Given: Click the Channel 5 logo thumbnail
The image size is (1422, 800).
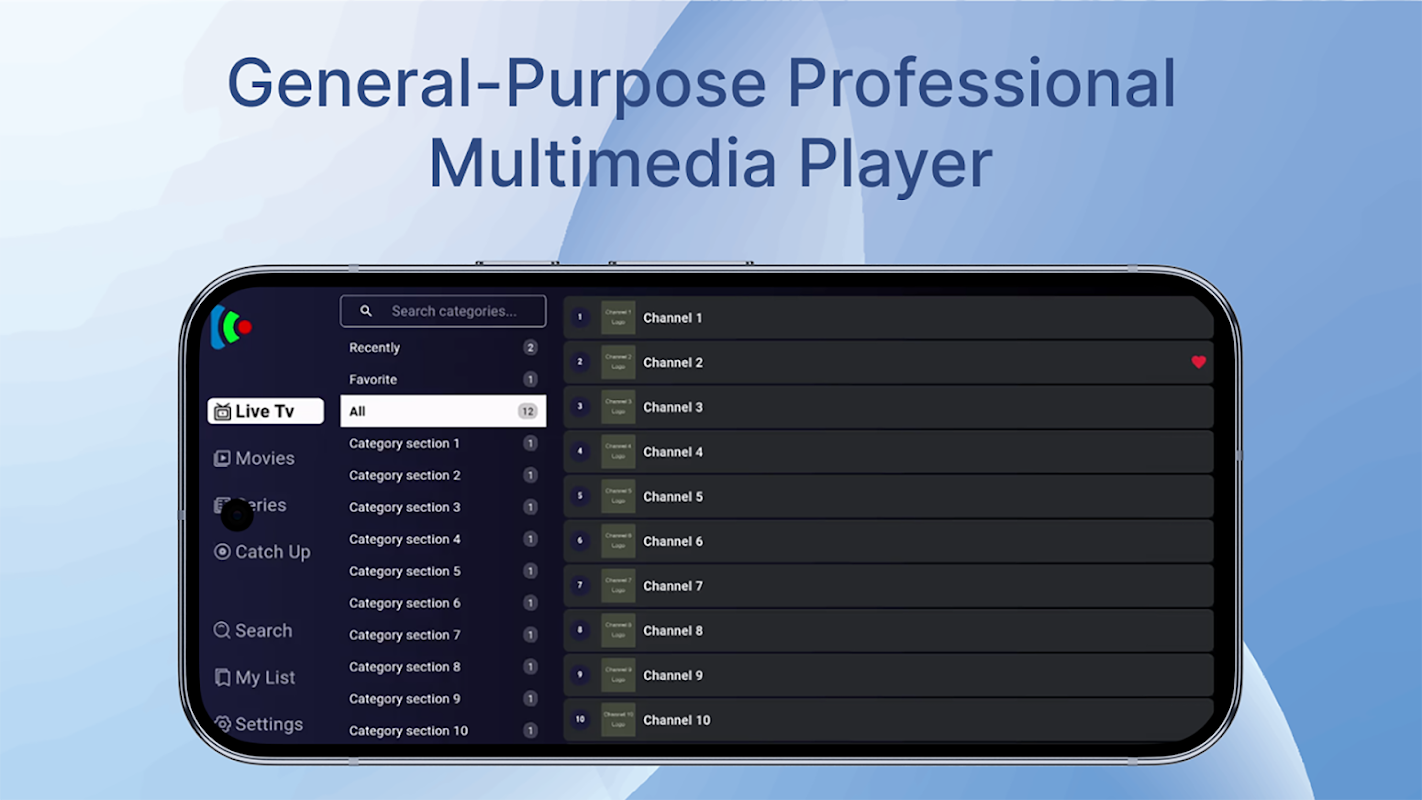Looking at the screenshot, I should click(x=618, y=496).
